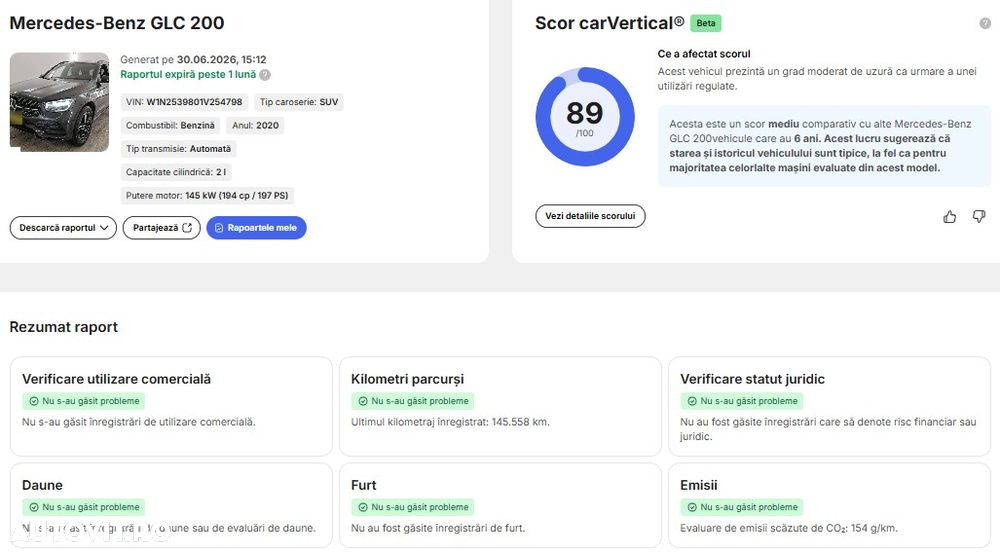Open the Kilometri parcurși card heading
This screenshot has height=552, width=1000.
408,379
